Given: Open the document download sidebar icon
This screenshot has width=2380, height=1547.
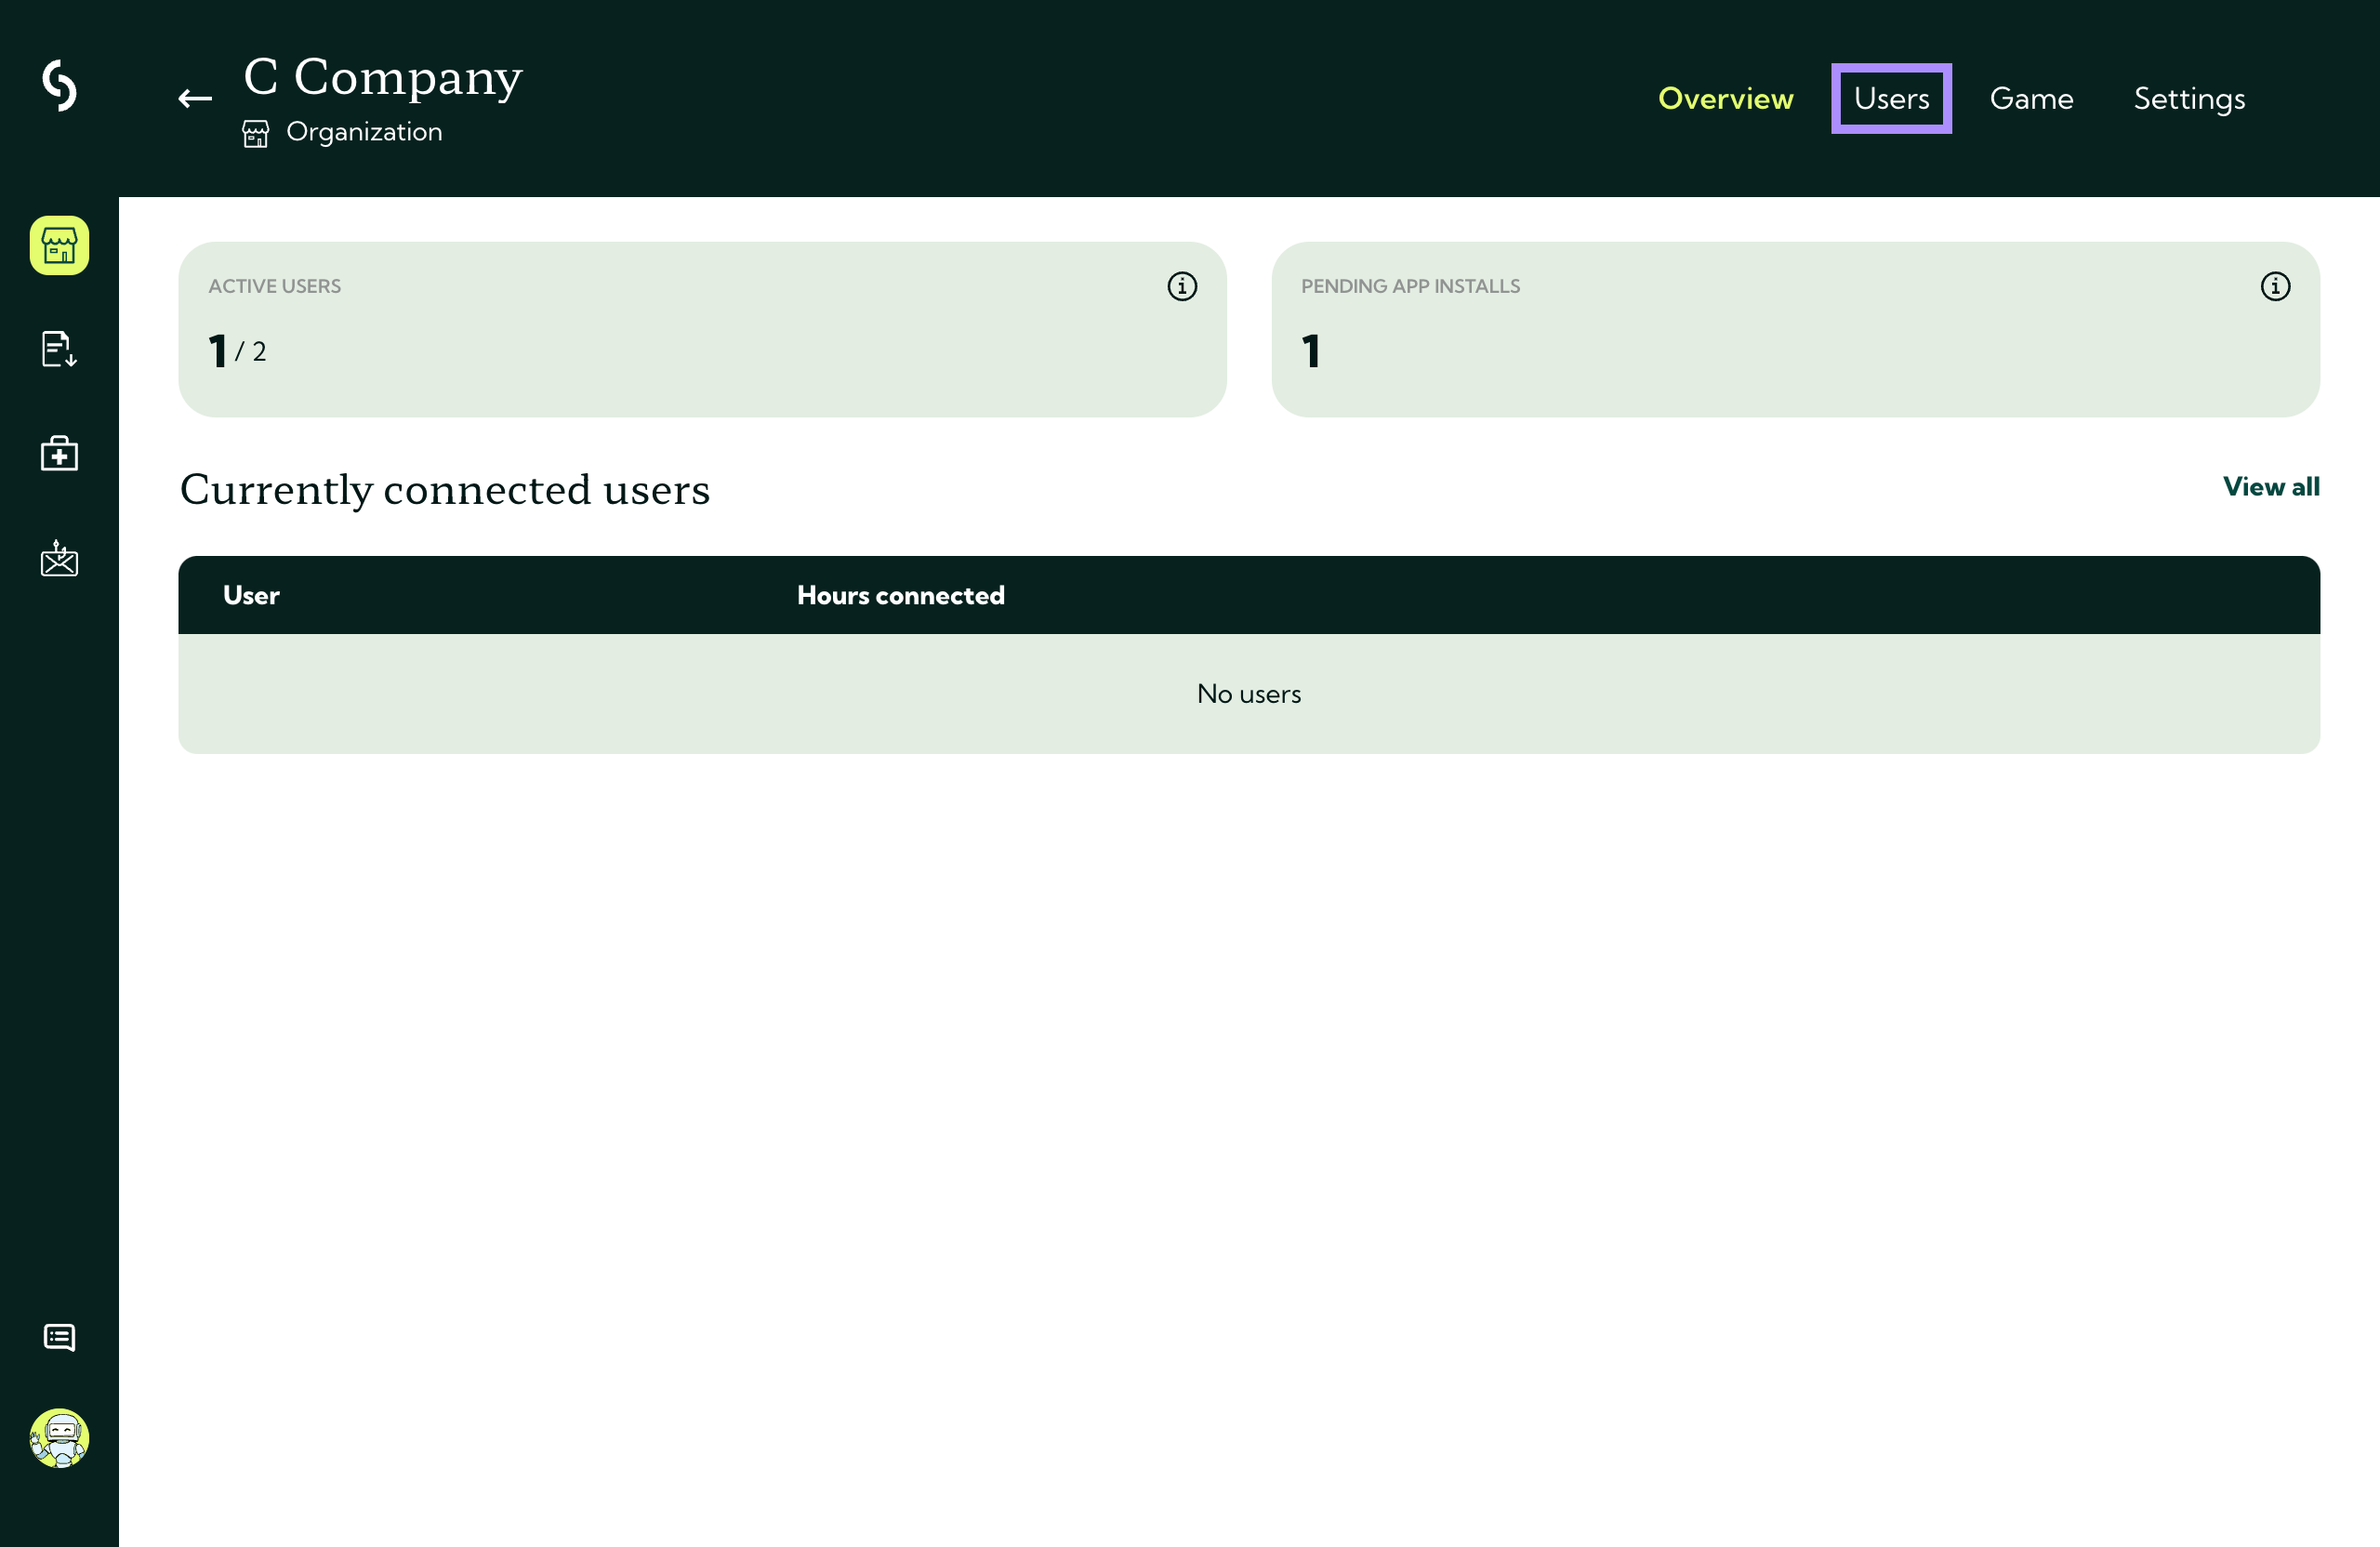Looking at the screenshot, I should pyautogui.click(x=59, y=349).
